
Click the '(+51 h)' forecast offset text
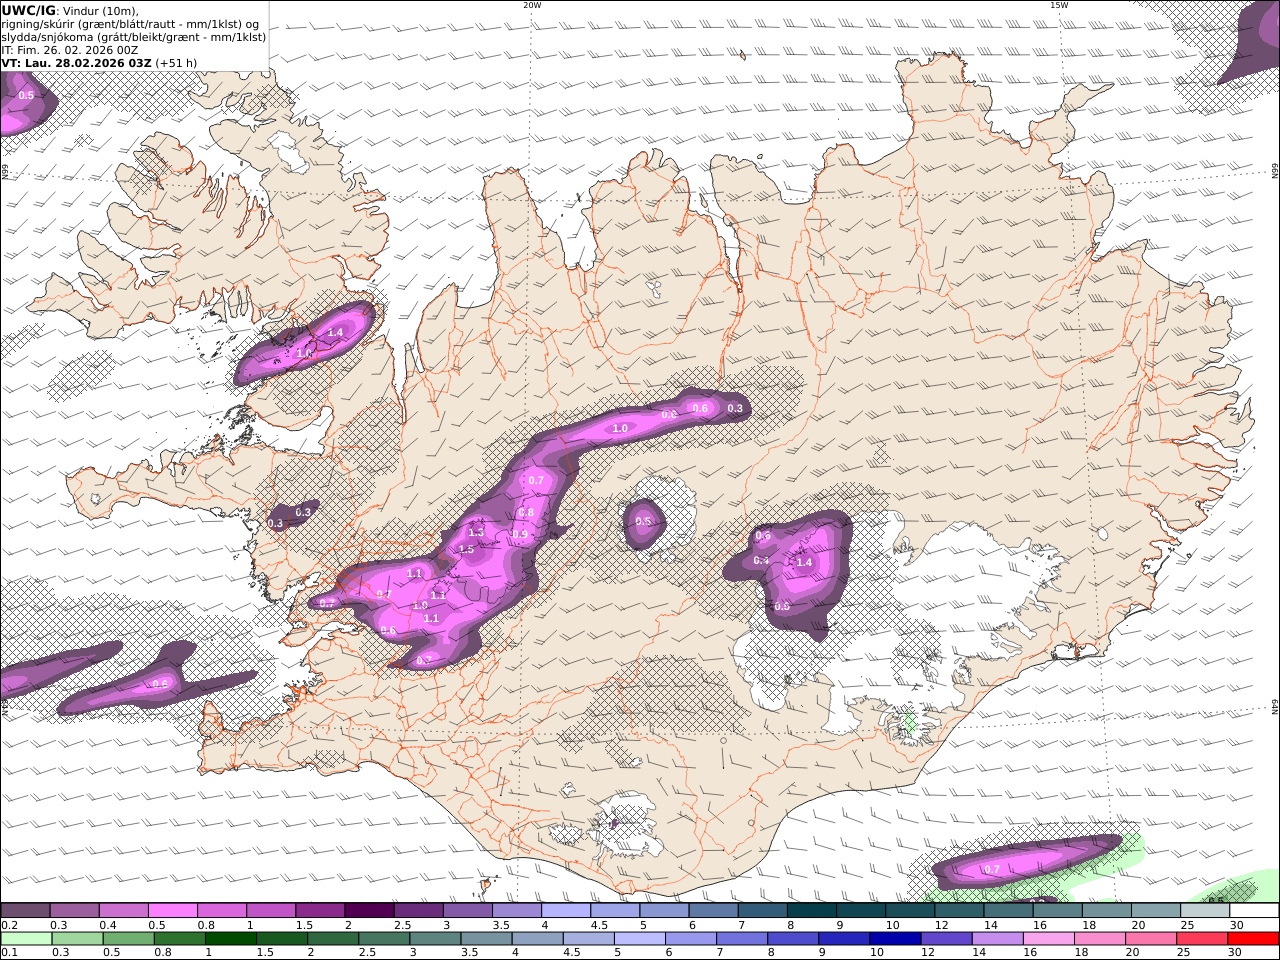click(176, 63)
